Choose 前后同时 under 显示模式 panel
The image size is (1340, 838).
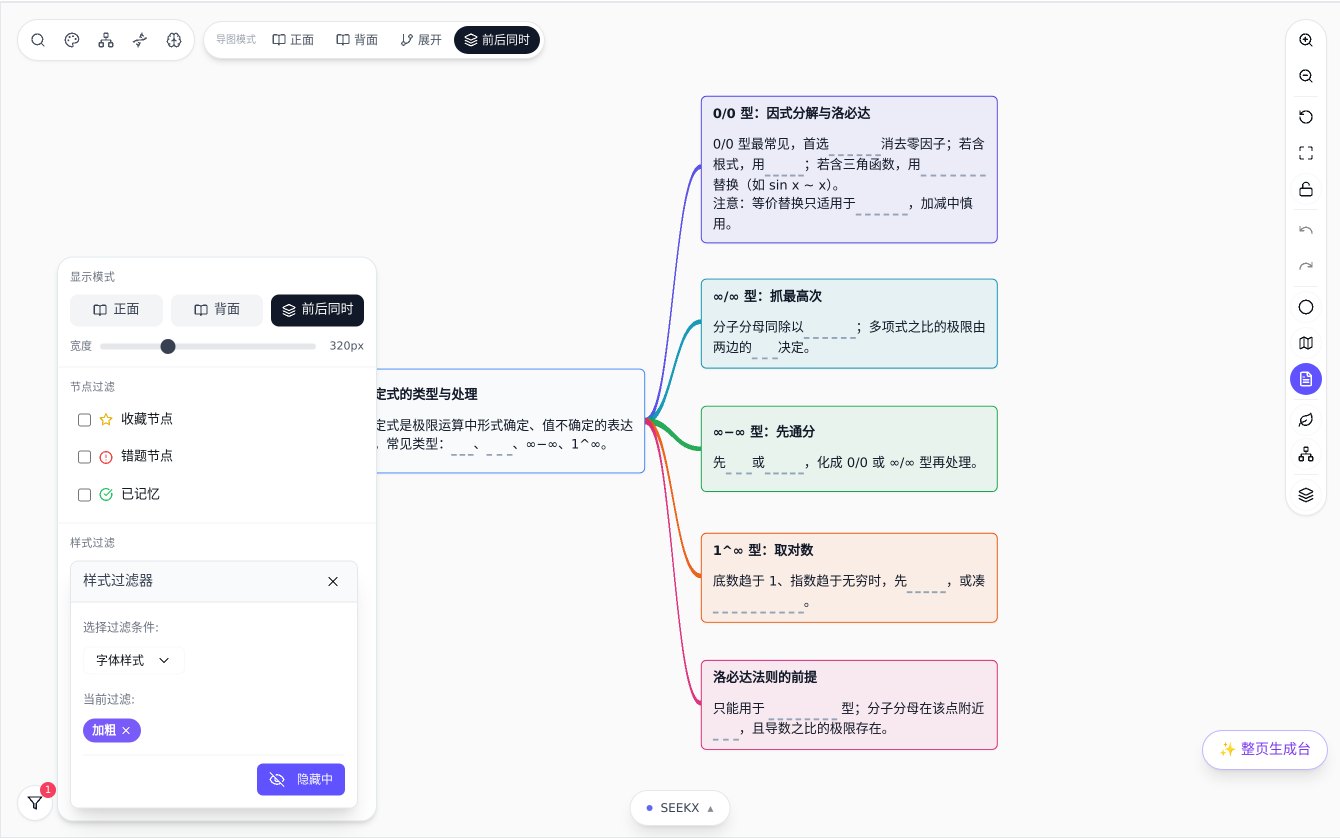(x=318, y=310)
